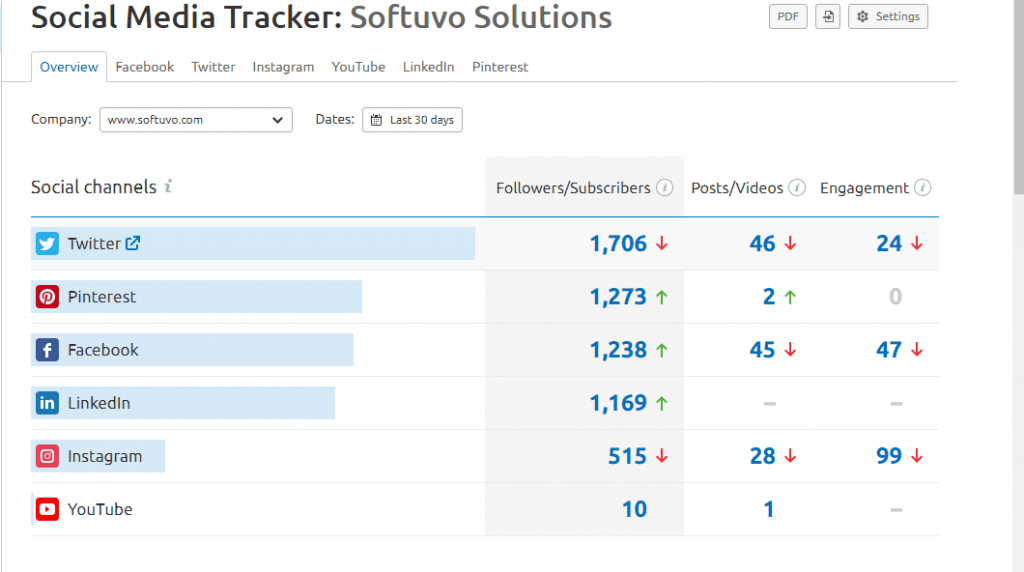Switch to the Pinterest tab
Screen dimensions: 1024x572
[500, 67]
